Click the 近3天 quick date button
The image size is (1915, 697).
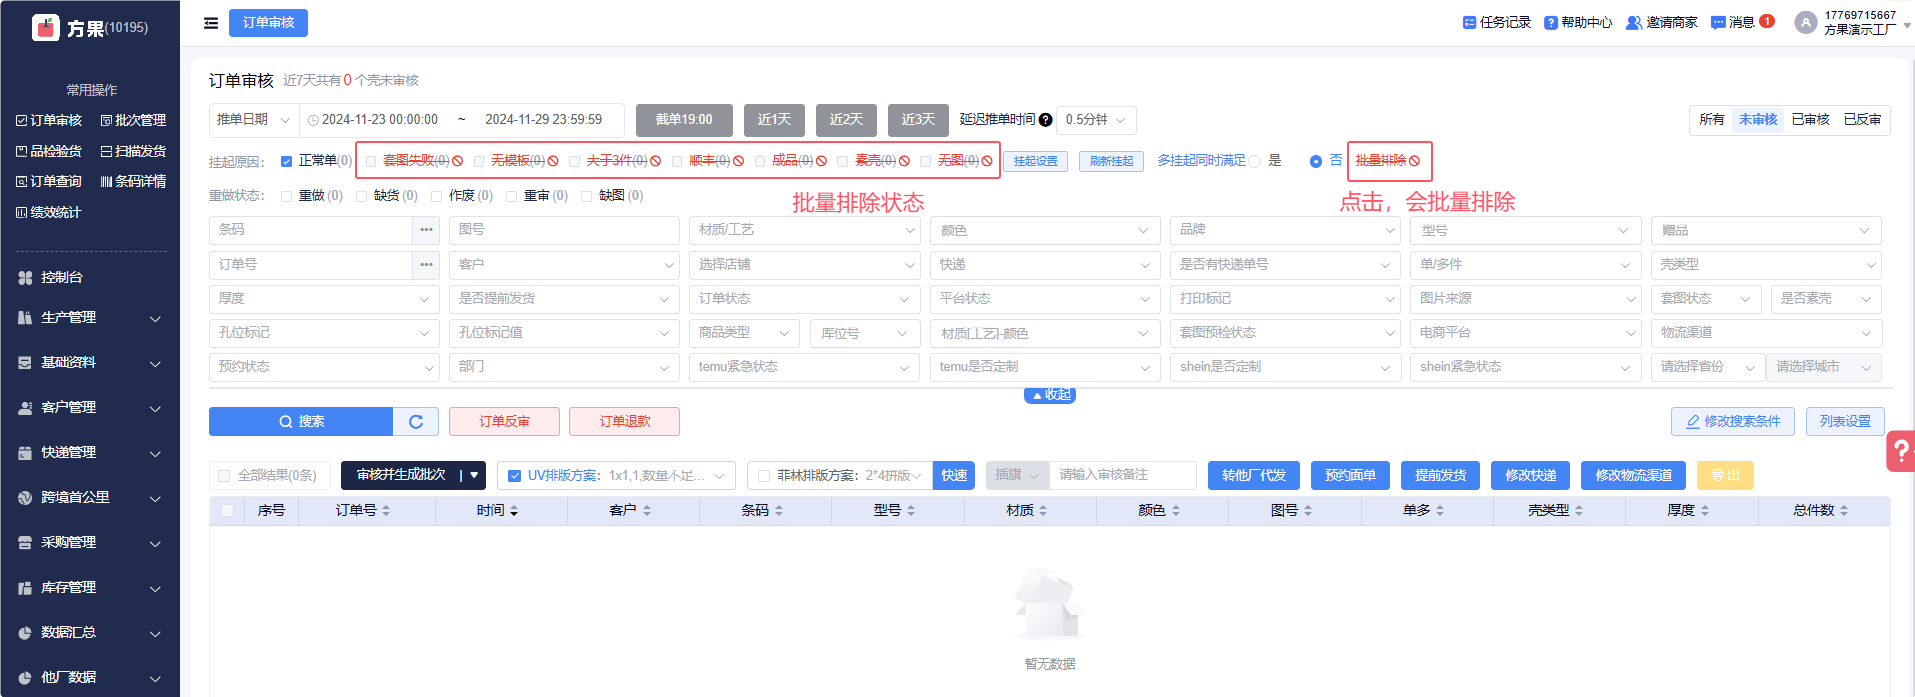[917, 120]
